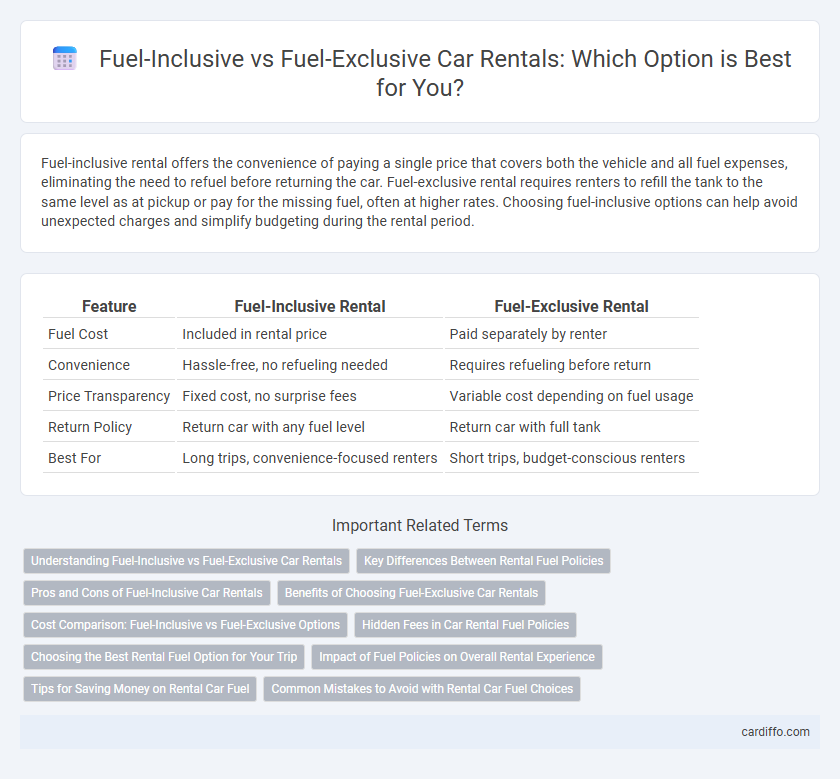840x779 pixels.
Task: Select the 'Convenience' row label
Action: pos(89,365)
